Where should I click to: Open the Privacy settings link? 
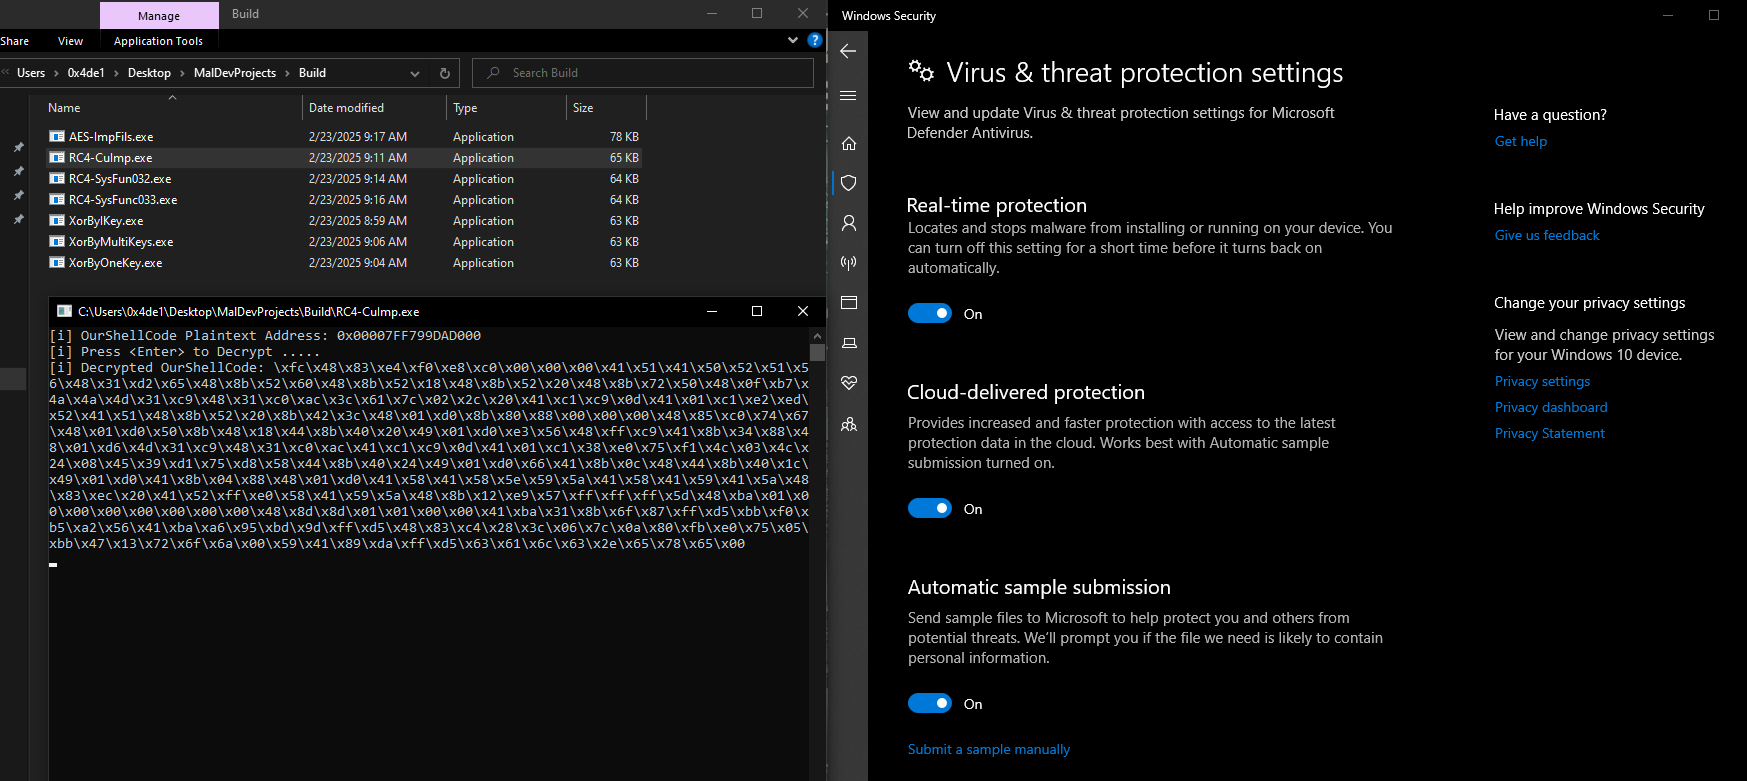coord(1542,381)
